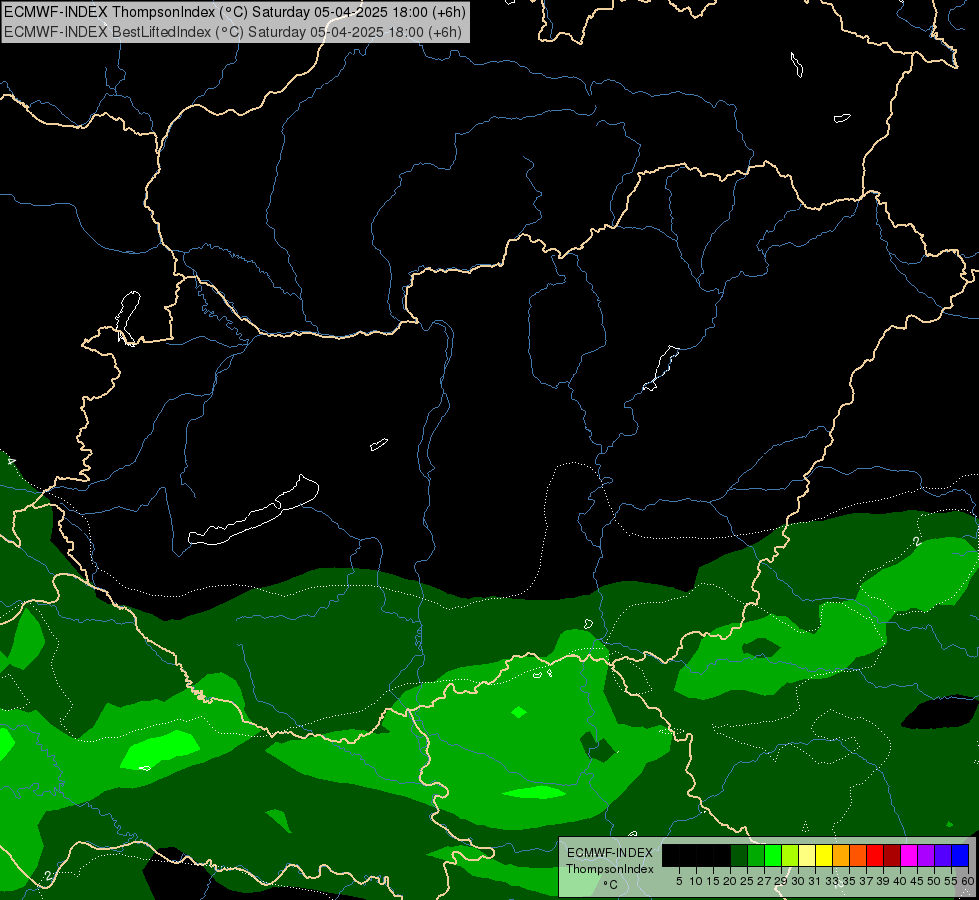
Task: Select the violet 50–55 legend swatch
Action: pos(943,855)
